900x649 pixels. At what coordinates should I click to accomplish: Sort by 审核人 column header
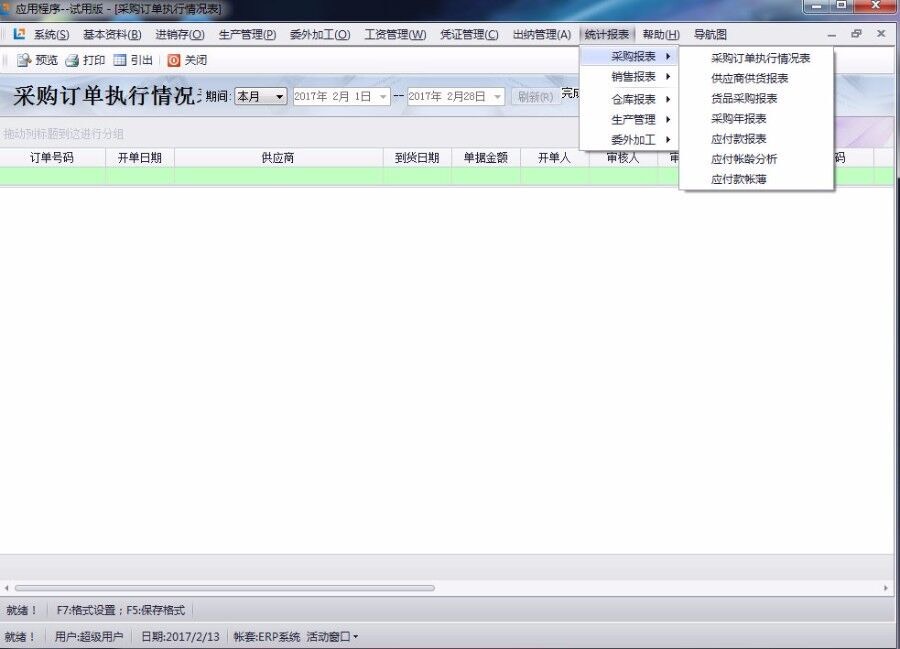click(x=623, y=158)
